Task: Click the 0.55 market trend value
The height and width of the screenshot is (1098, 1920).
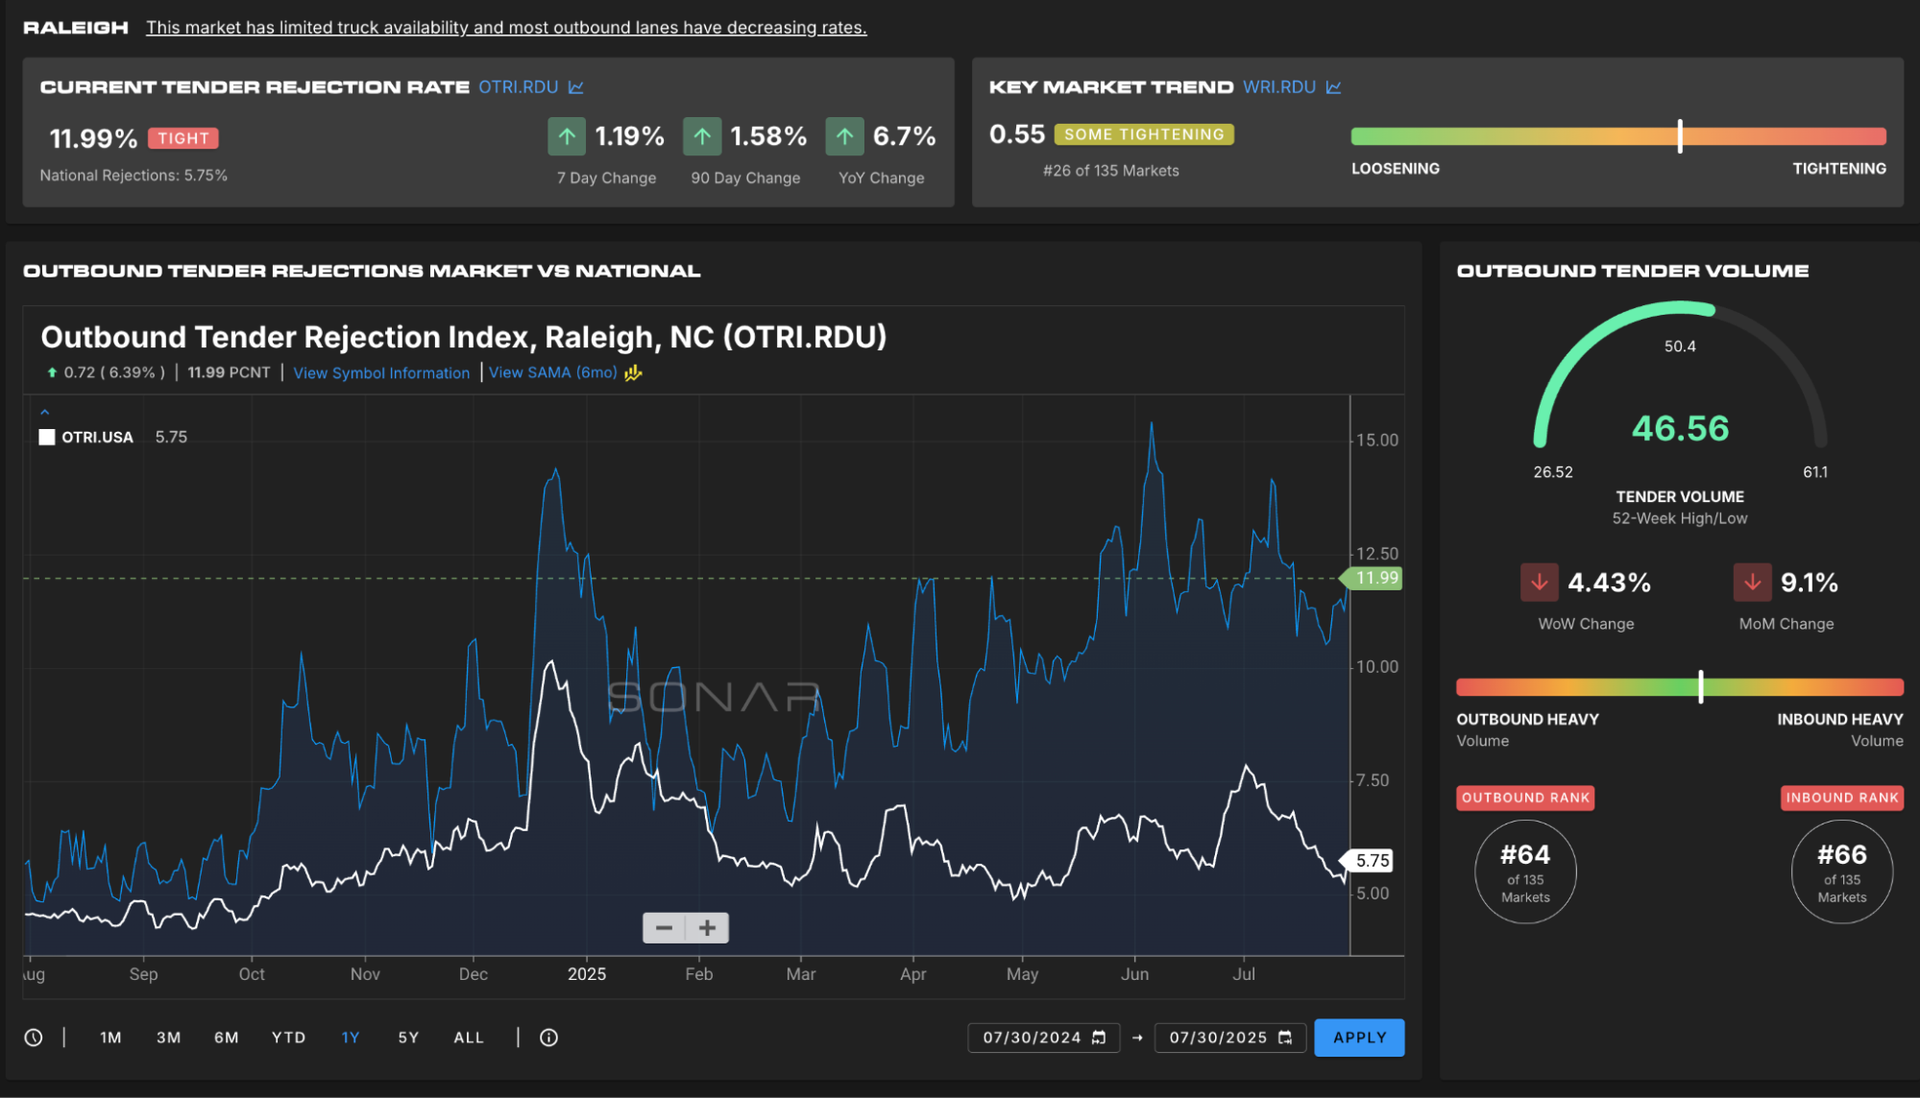Action: [1017, 134]
